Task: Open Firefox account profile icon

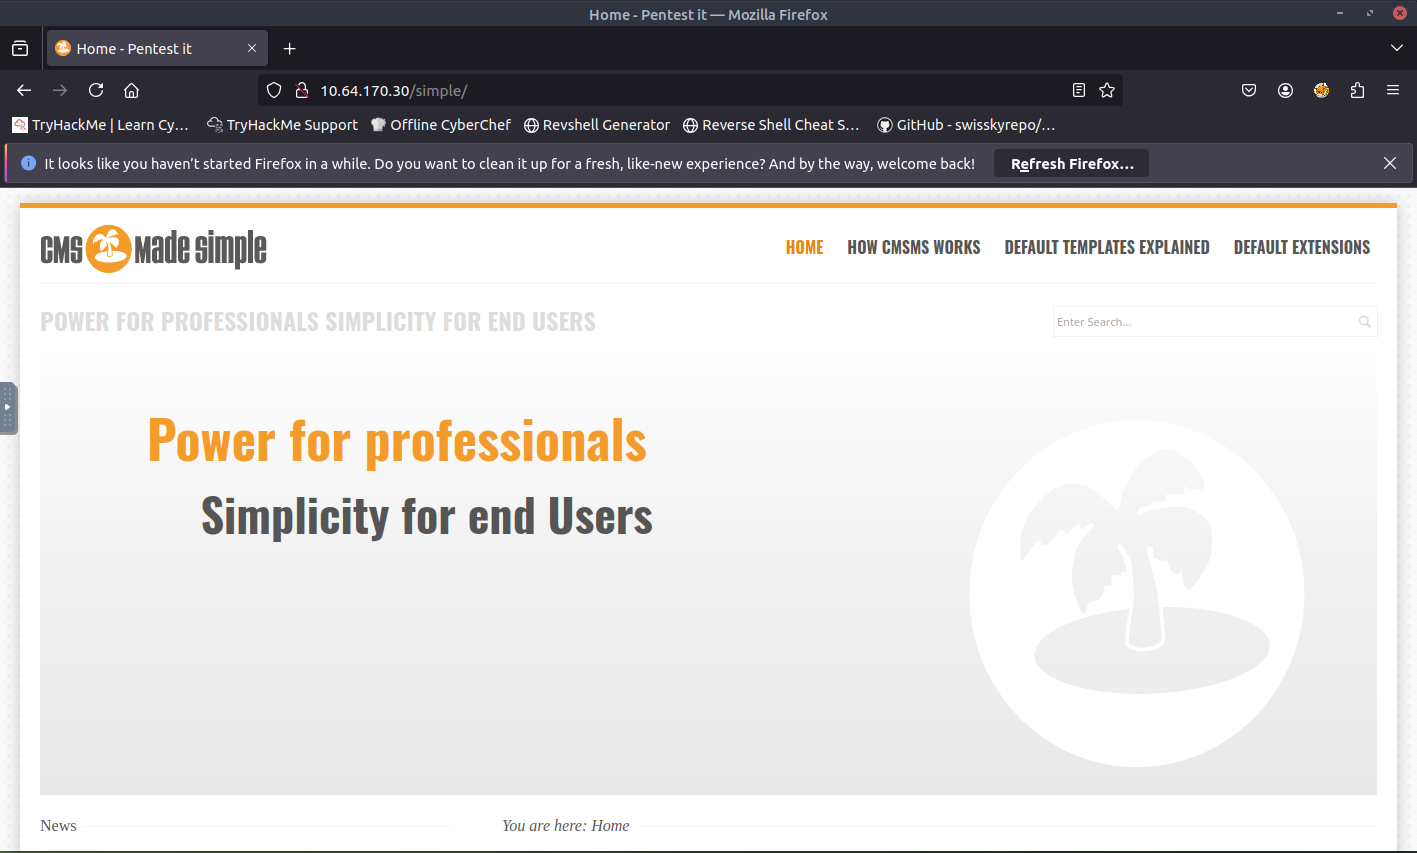Action: pos(1285,90)
